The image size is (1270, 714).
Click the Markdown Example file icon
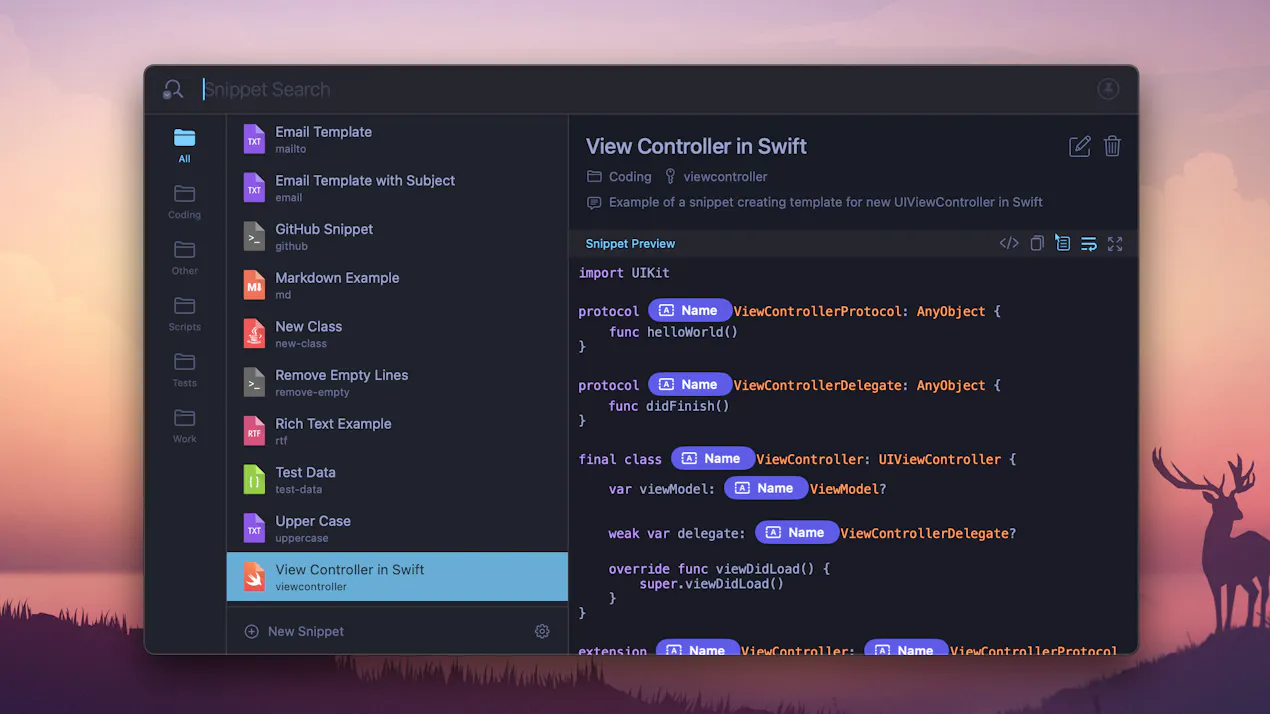pos(254,285)
